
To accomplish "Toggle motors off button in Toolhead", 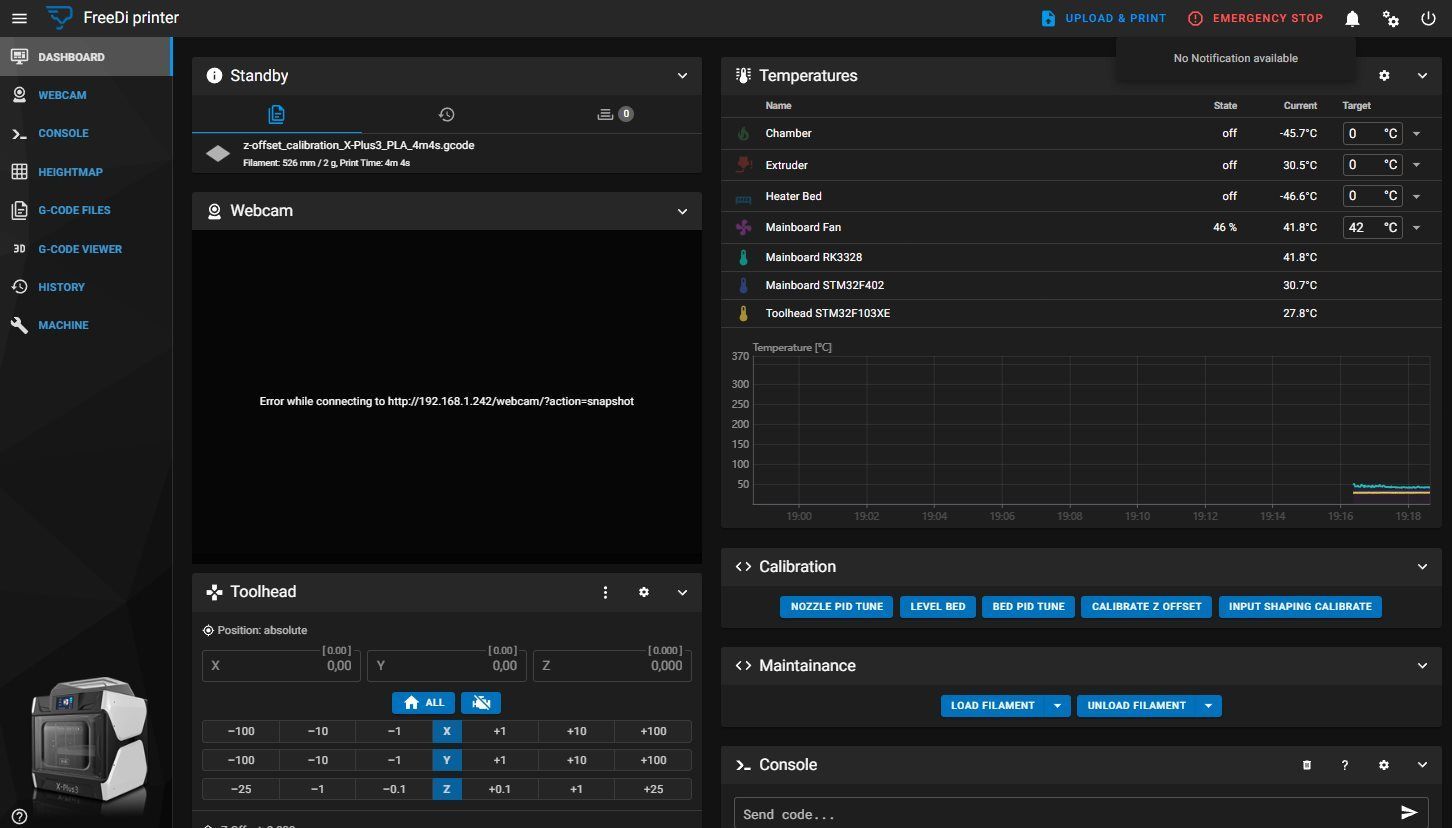I will (x=481, y=702).
